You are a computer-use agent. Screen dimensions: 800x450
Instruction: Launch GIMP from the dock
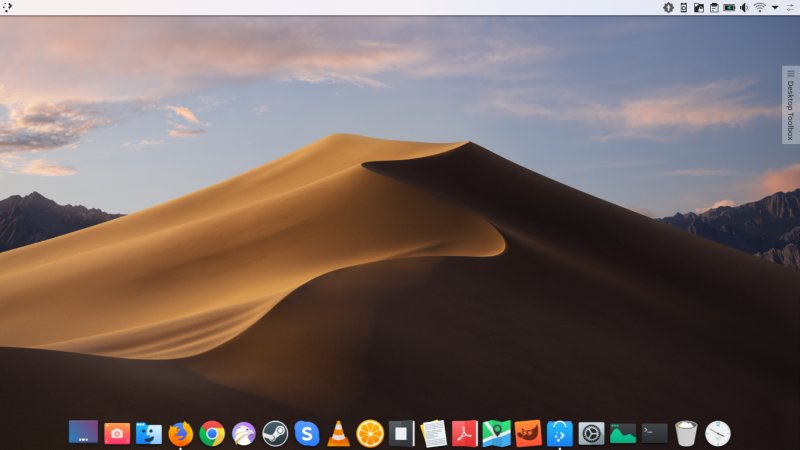528,434
